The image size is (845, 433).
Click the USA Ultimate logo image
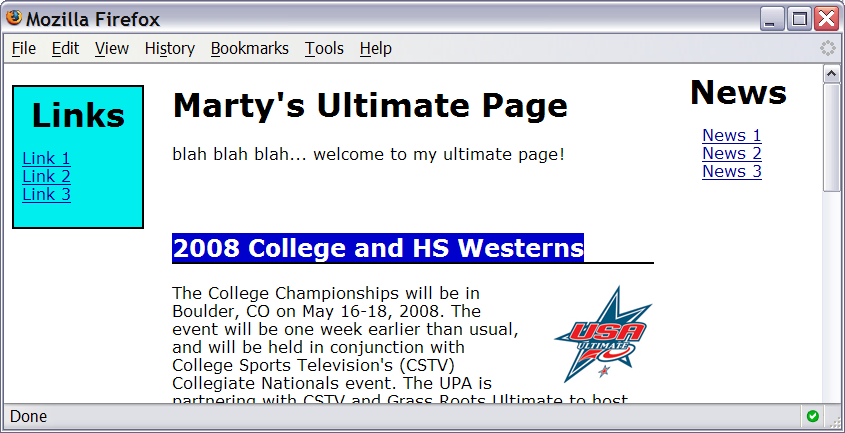coord(602,334)
